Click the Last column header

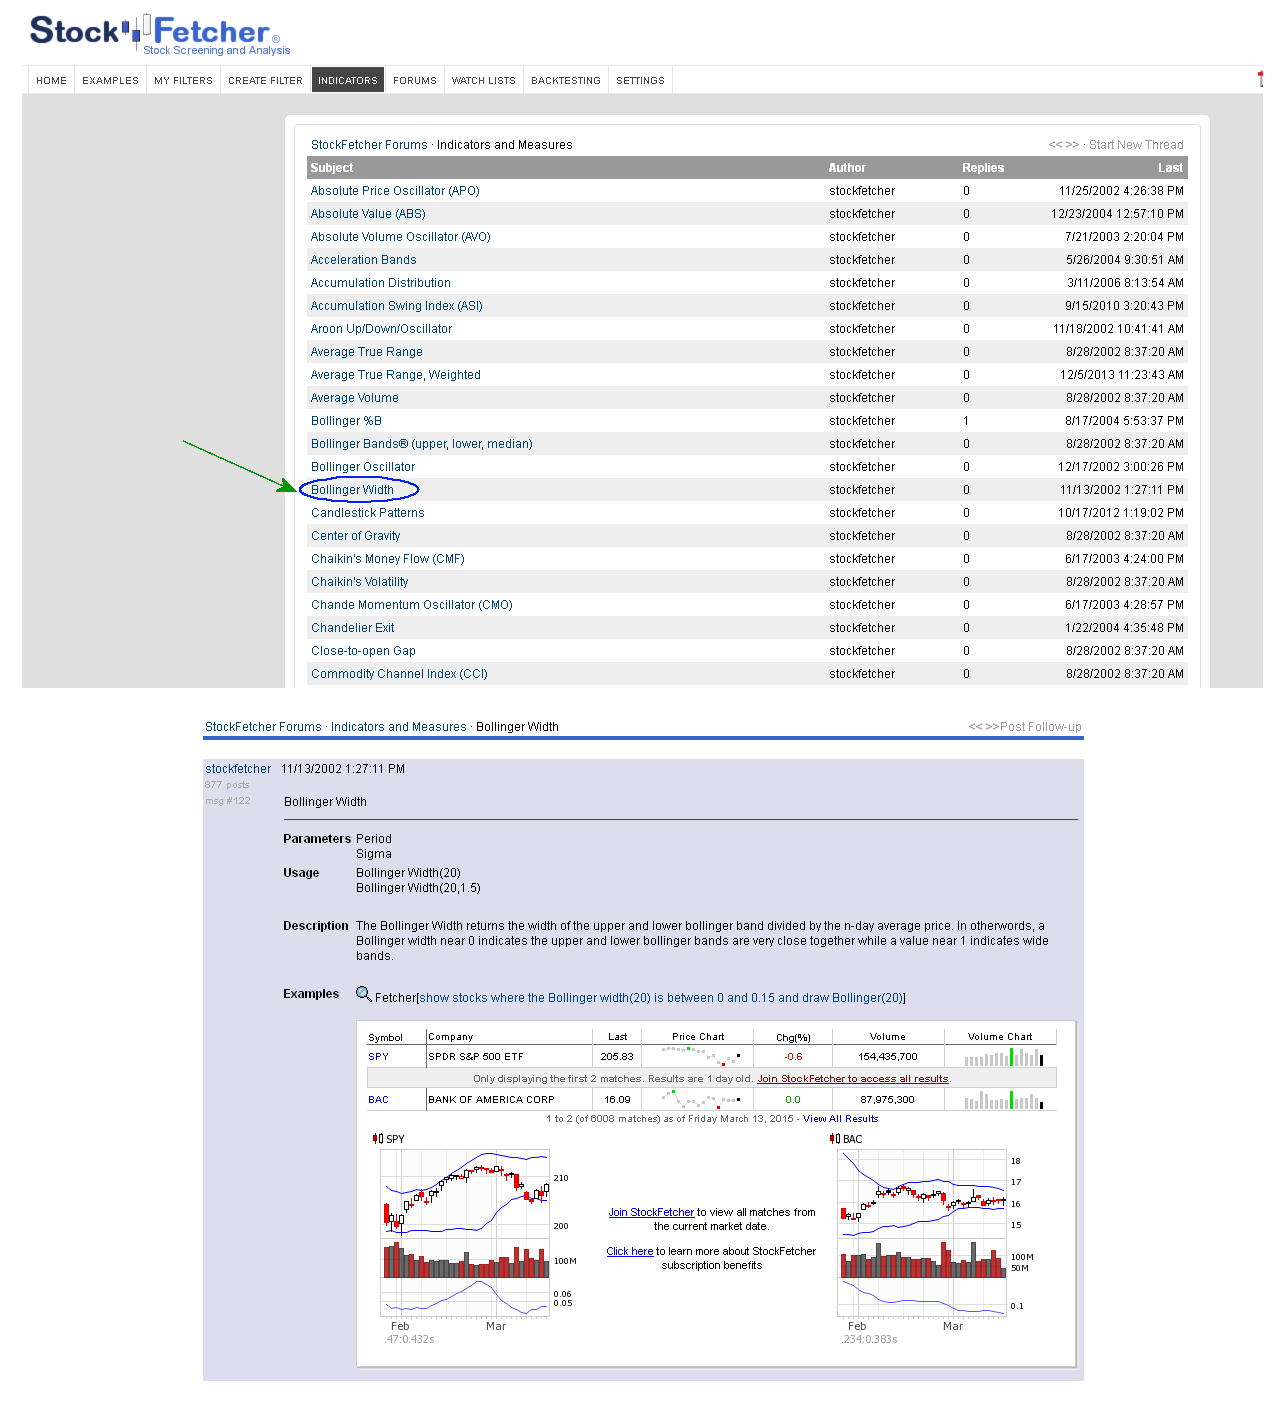coord(1170,168)
